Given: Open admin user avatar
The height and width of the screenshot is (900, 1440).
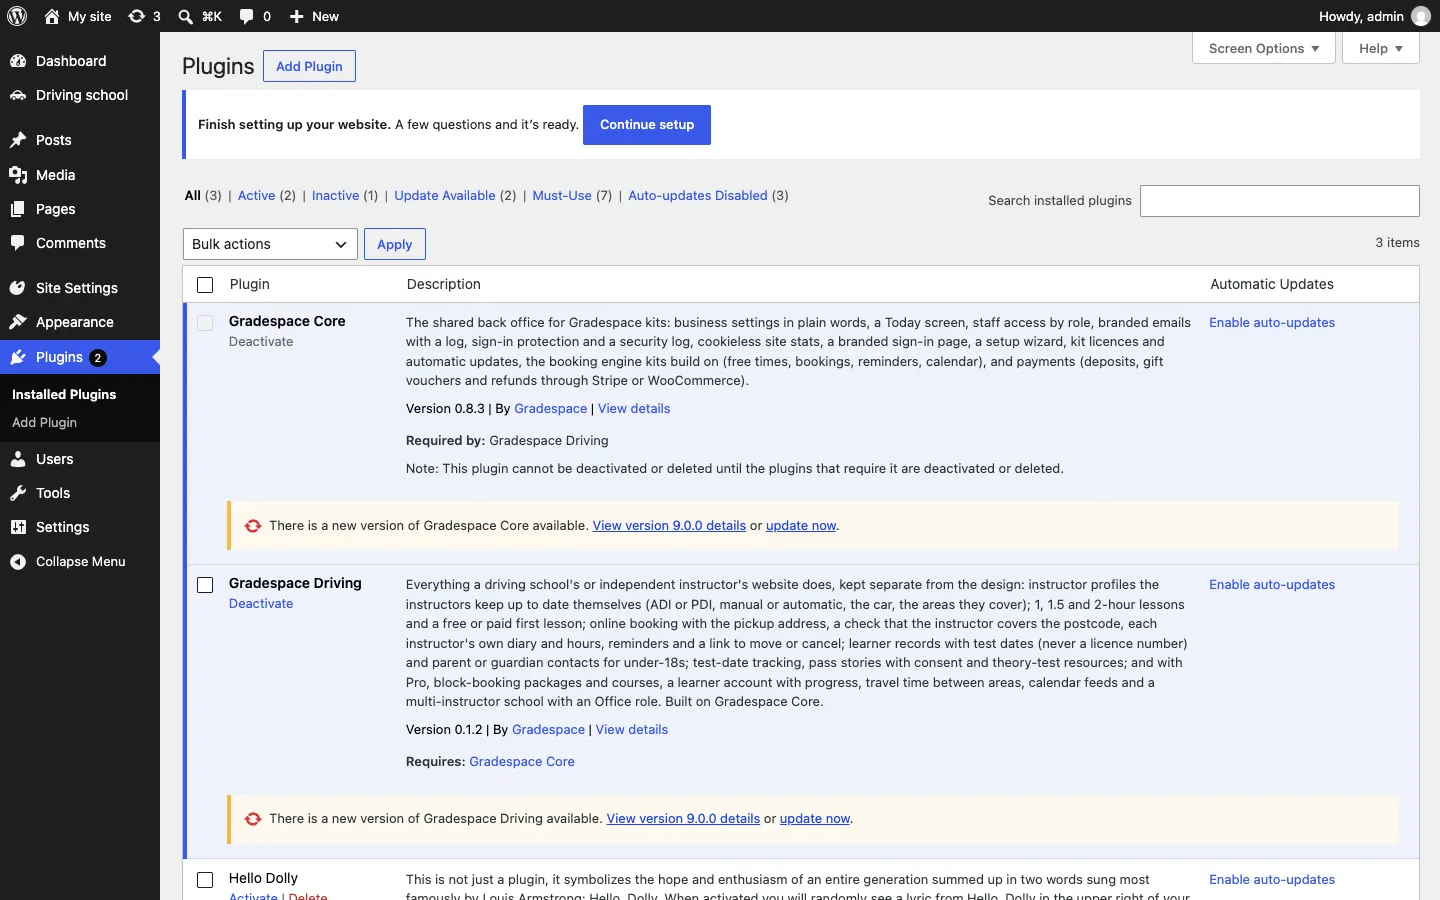Looking at the screenshot, I should pyautogui.click(x=1421, y=16).
